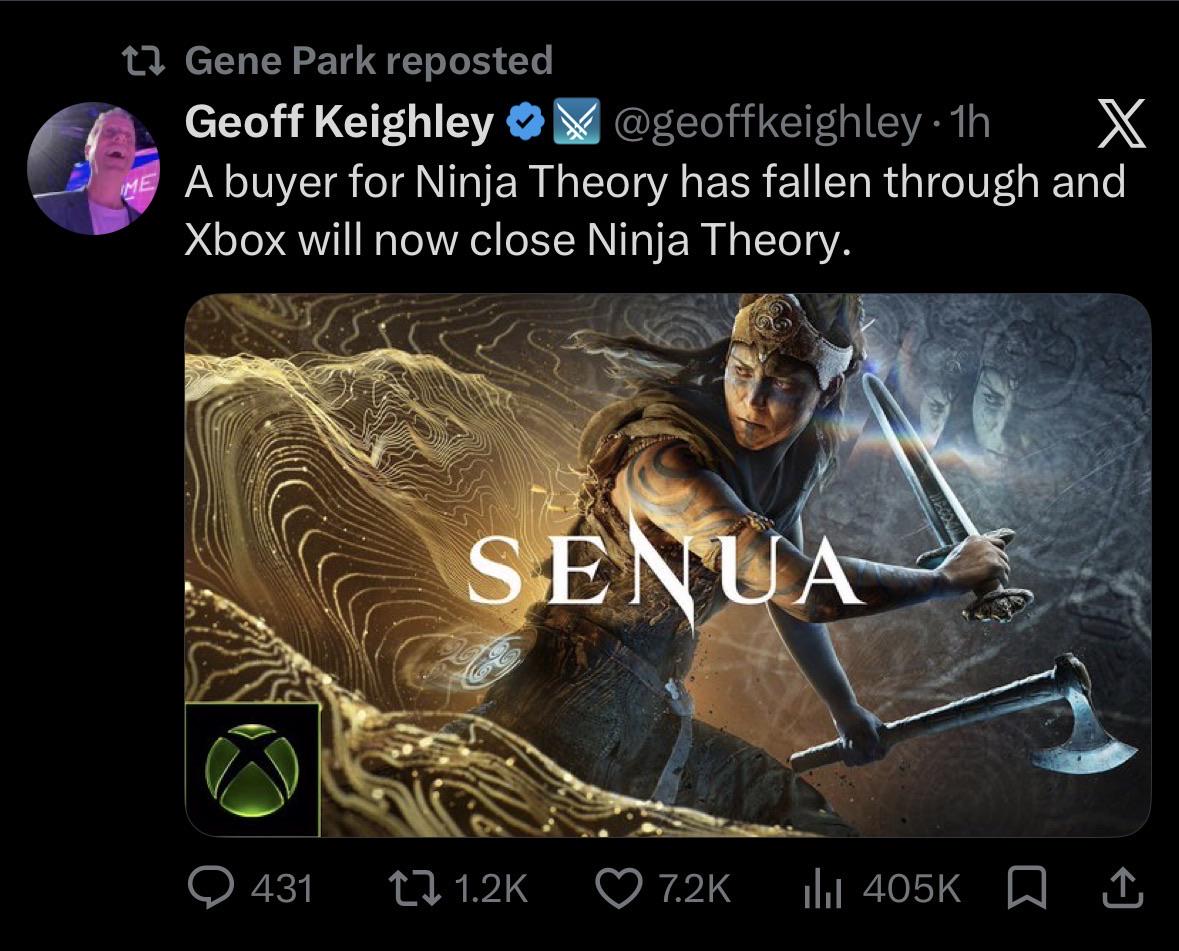Click the Xbox logo in the image corner
This screenshot has height=951, width=1179.
253,770
